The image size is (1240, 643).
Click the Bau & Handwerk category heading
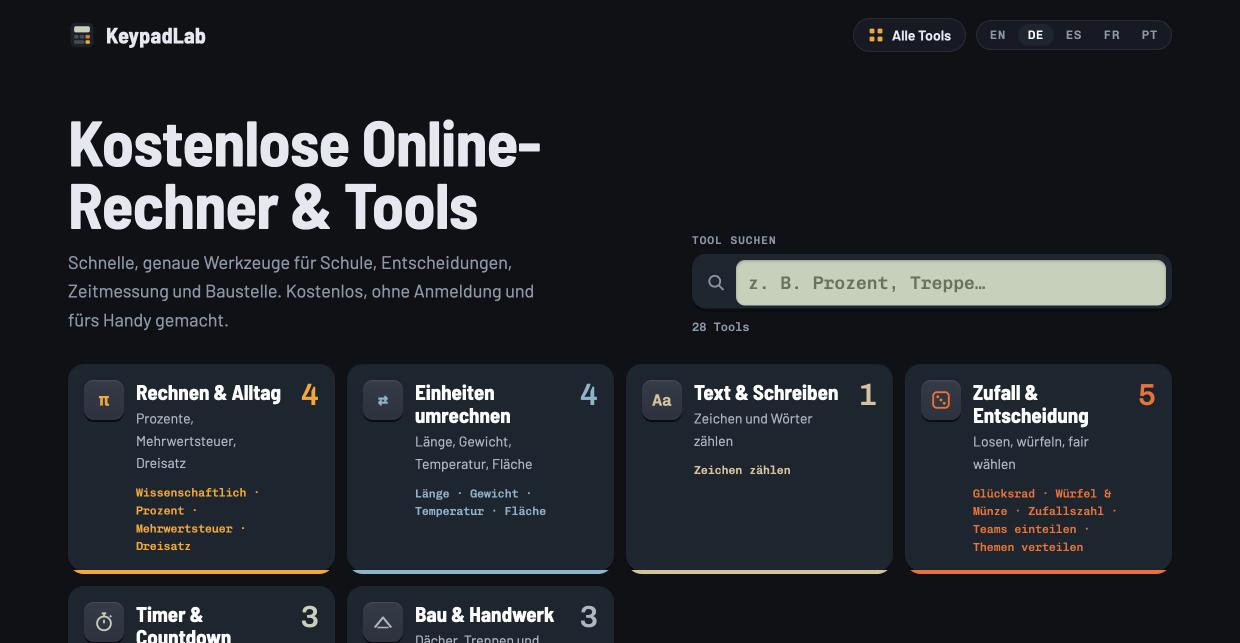[x=484, y=615]
